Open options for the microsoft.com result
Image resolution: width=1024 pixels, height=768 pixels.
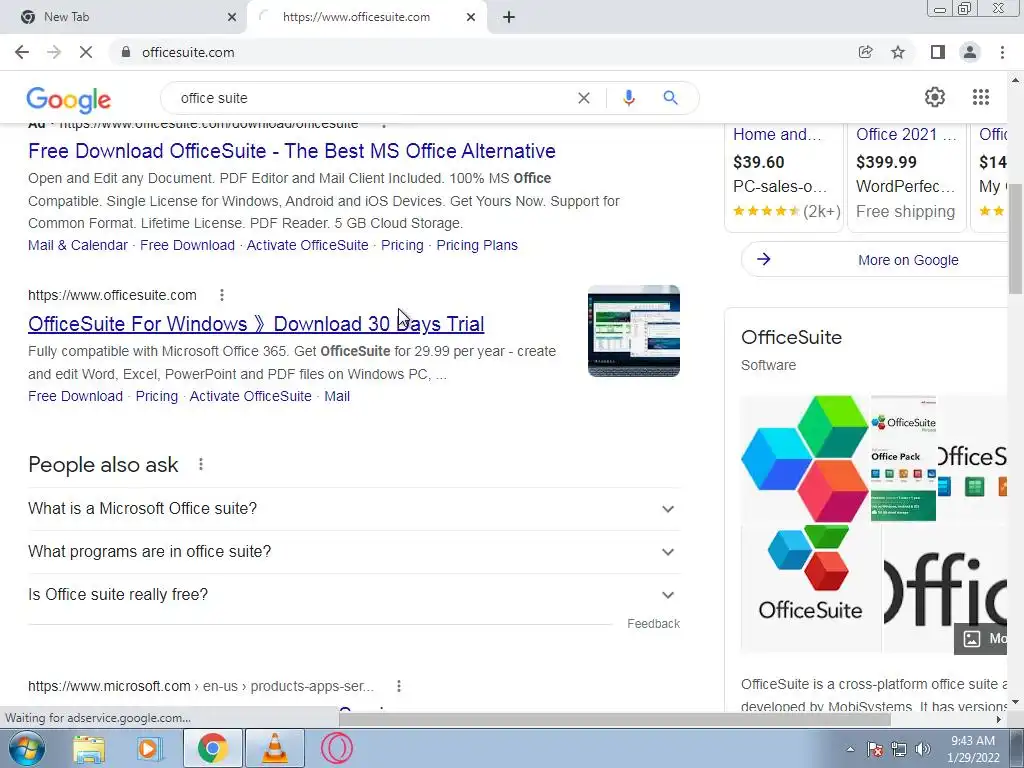(x=398, y=686)
